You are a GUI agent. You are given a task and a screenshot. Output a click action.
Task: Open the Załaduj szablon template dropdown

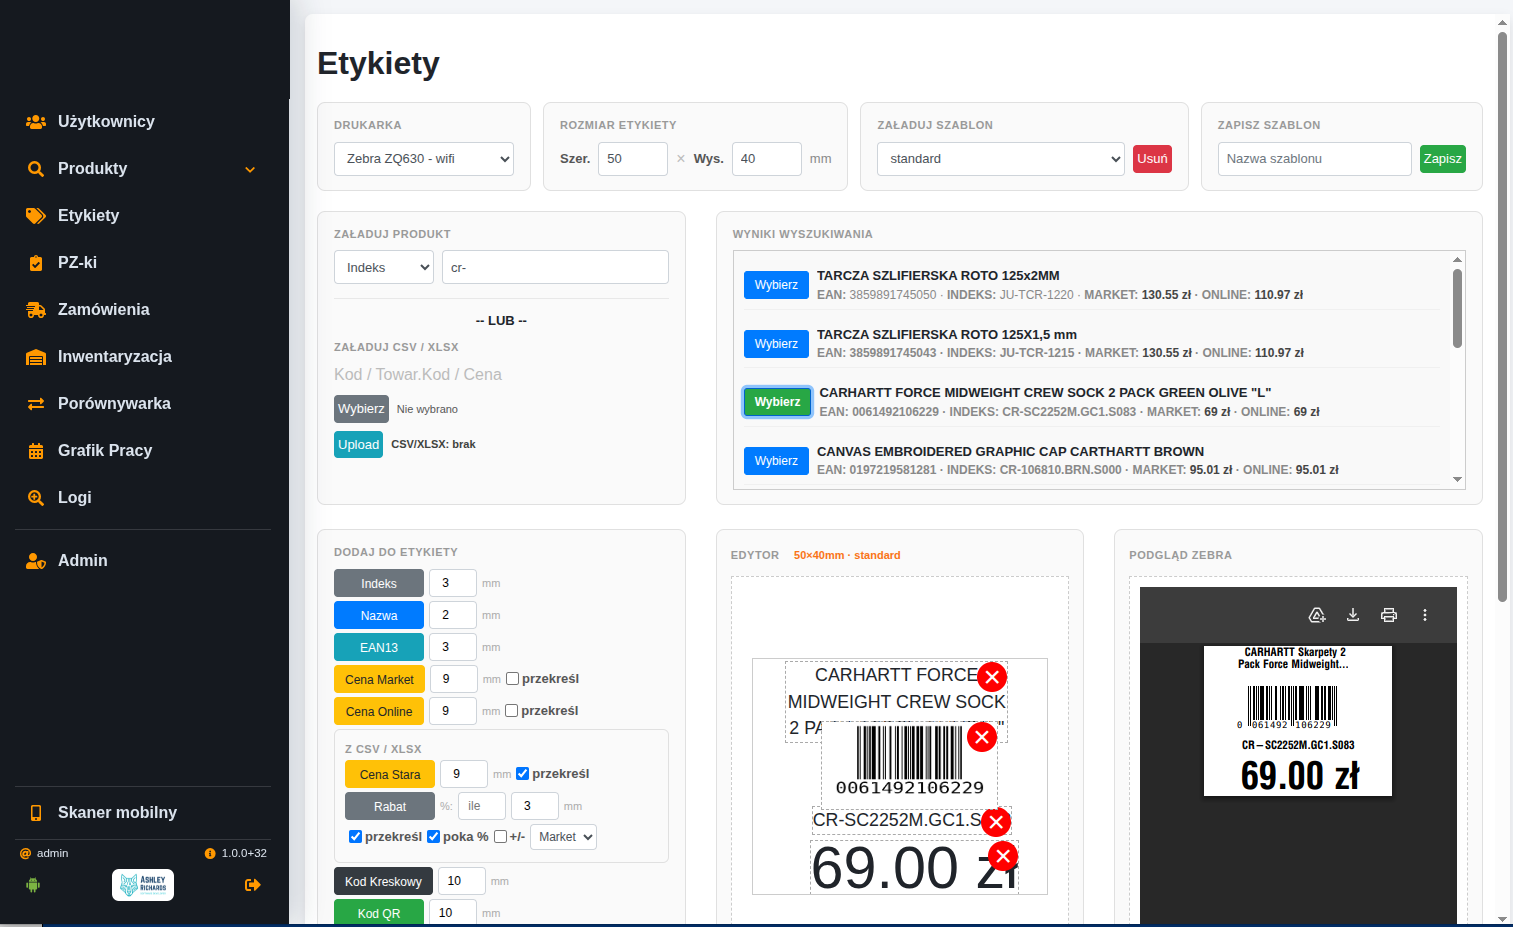[1001, 159]
